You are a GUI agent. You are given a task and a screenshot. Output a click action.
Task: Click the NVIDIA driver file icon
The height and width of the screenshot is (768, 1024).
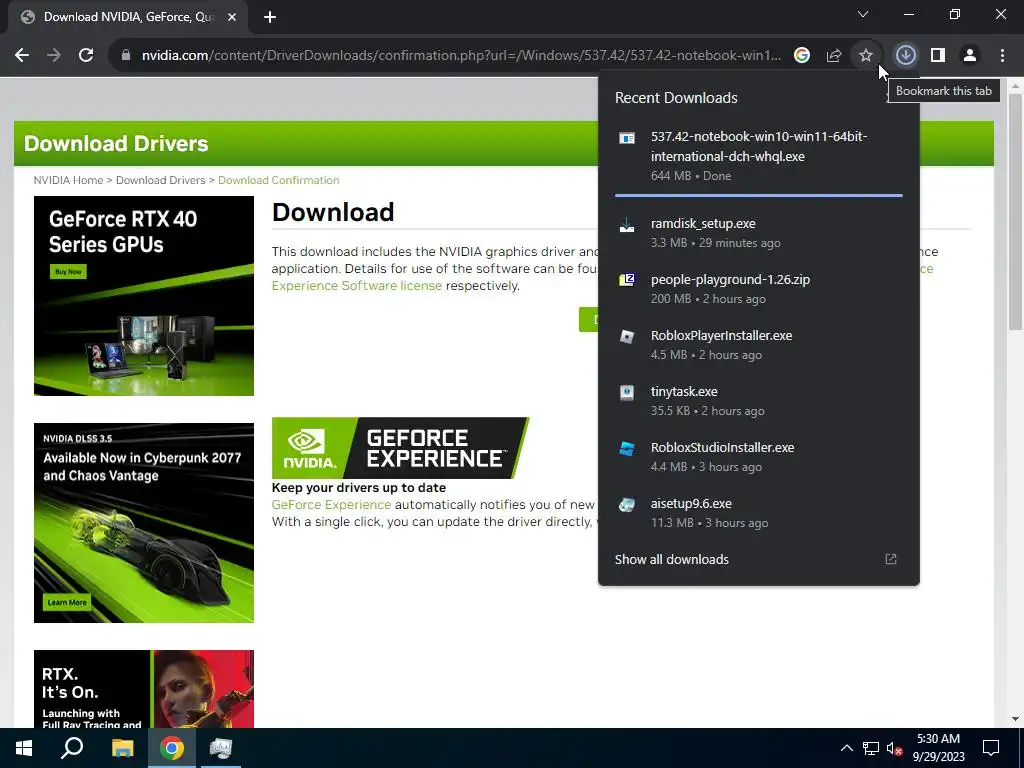coord(627,138)
